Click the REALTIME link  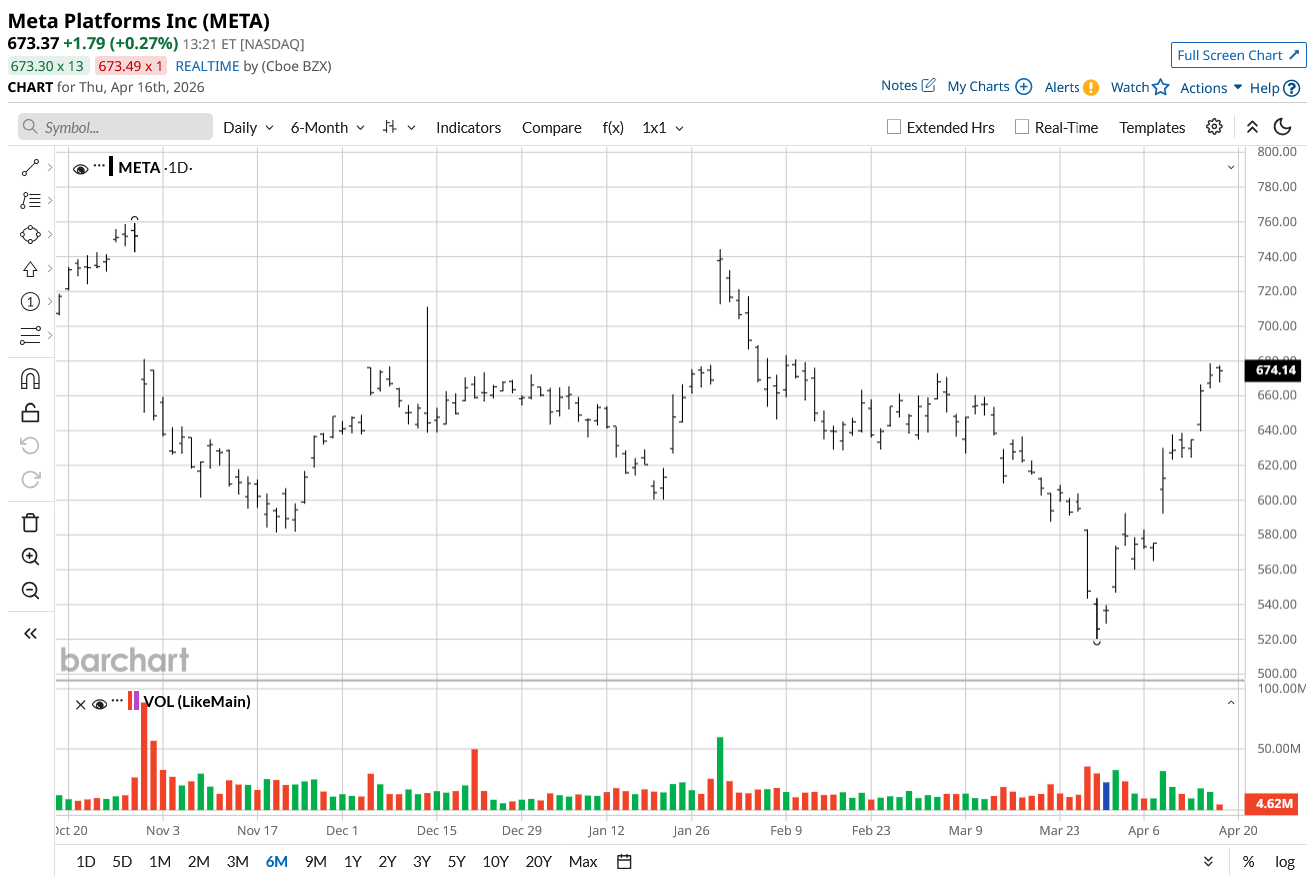207,66
